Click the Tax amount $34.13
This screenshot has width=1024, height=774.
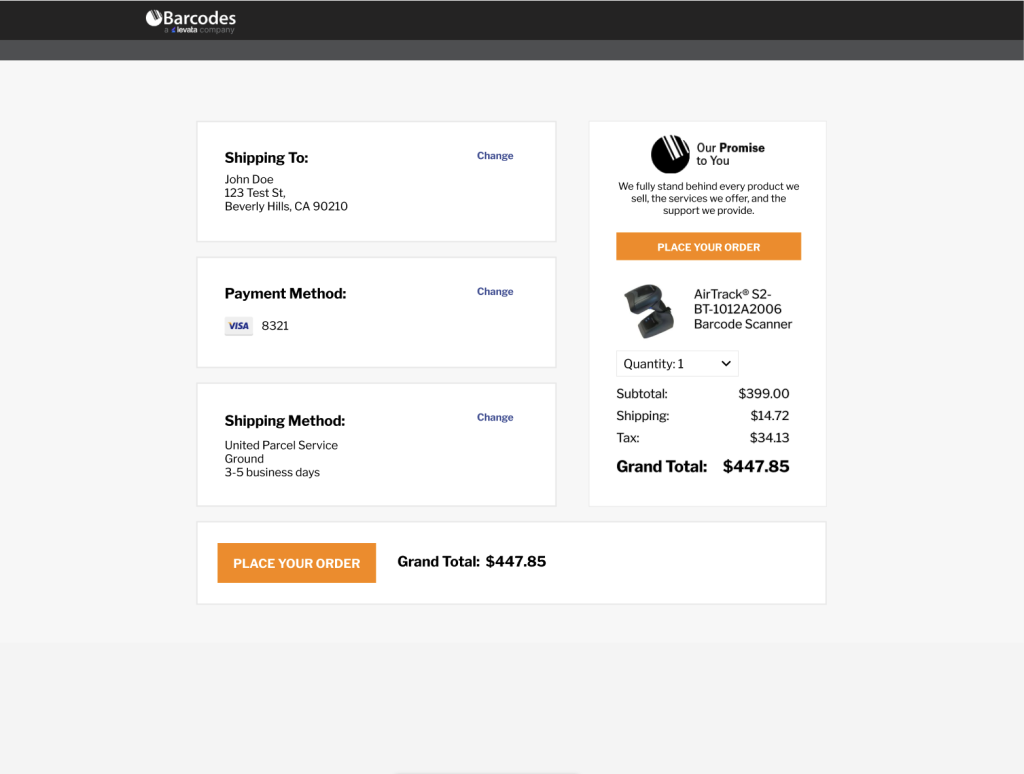point(769,438)
